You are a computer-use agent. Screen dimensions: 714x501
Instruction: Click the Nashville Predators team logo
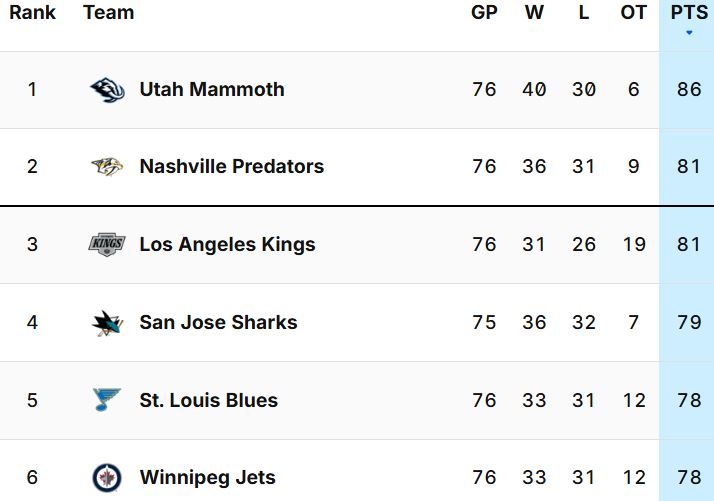107,167
